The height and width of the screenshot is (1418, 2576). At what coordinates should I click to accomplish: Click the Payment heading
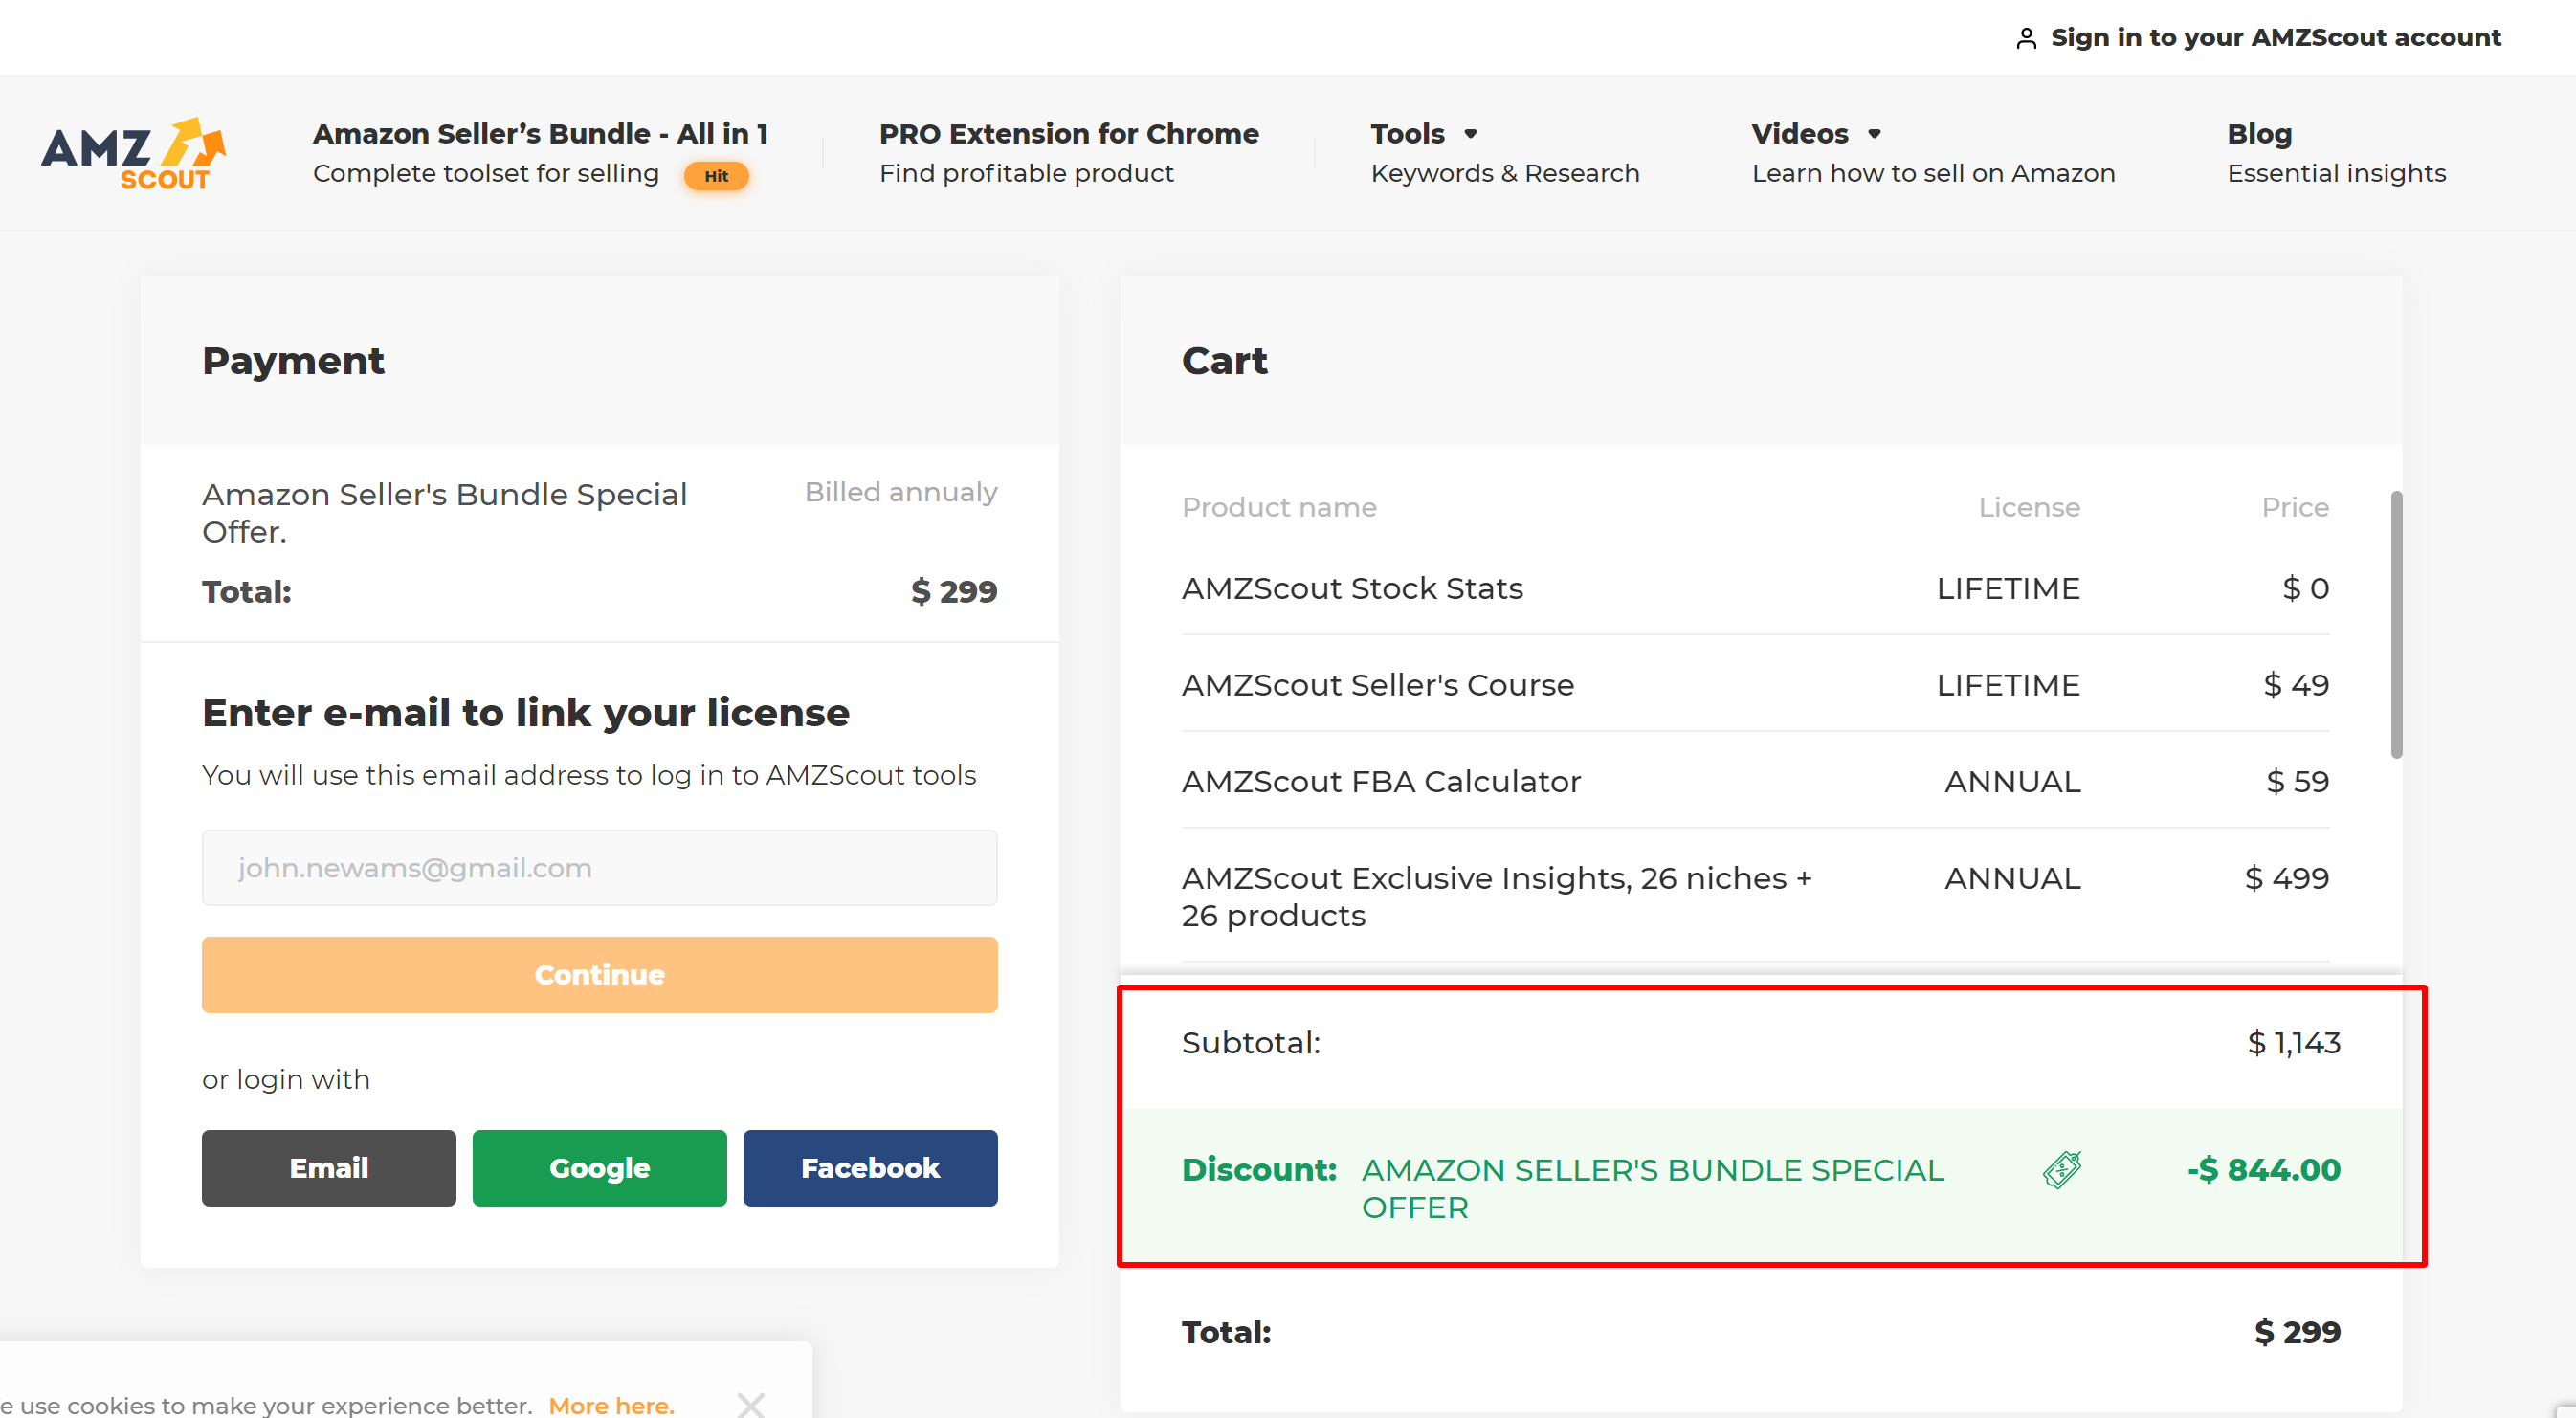click(x=293, y=361)
